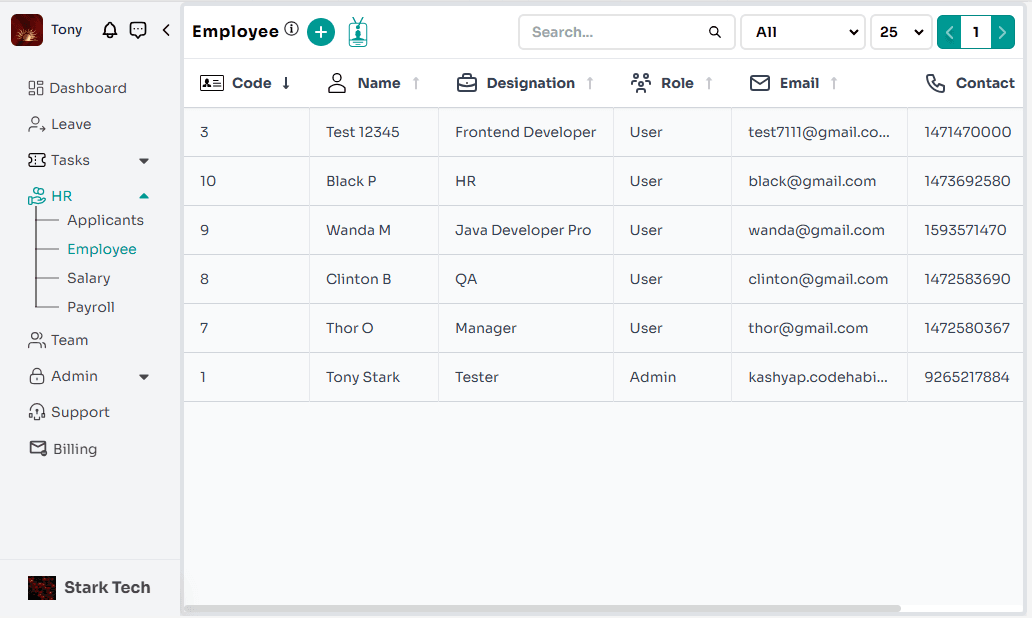Image resolution: width=1032 pixels, height=618 pixels.
Task: Open the chat messages icon
Action: point(139,30)
